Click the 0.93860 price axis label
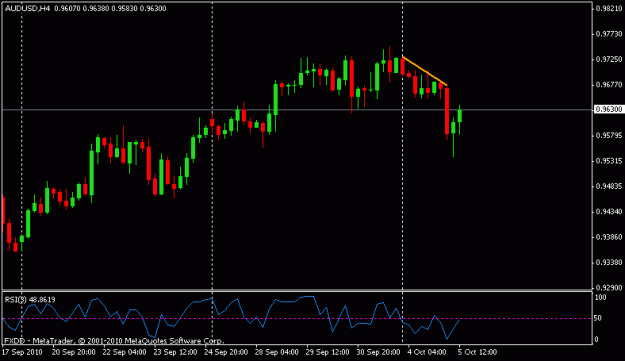625x361 pixels. 609,237
